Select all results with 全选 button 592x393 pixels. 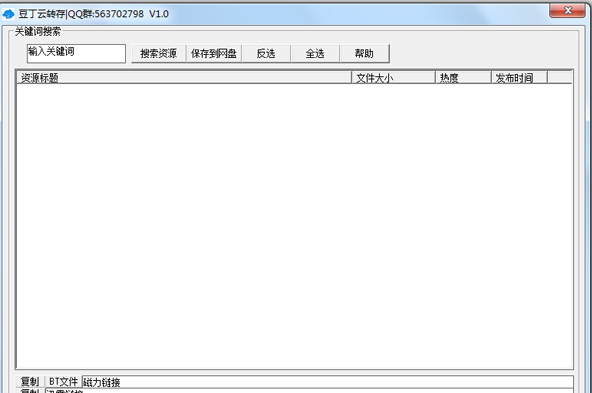tap(315, 54)
